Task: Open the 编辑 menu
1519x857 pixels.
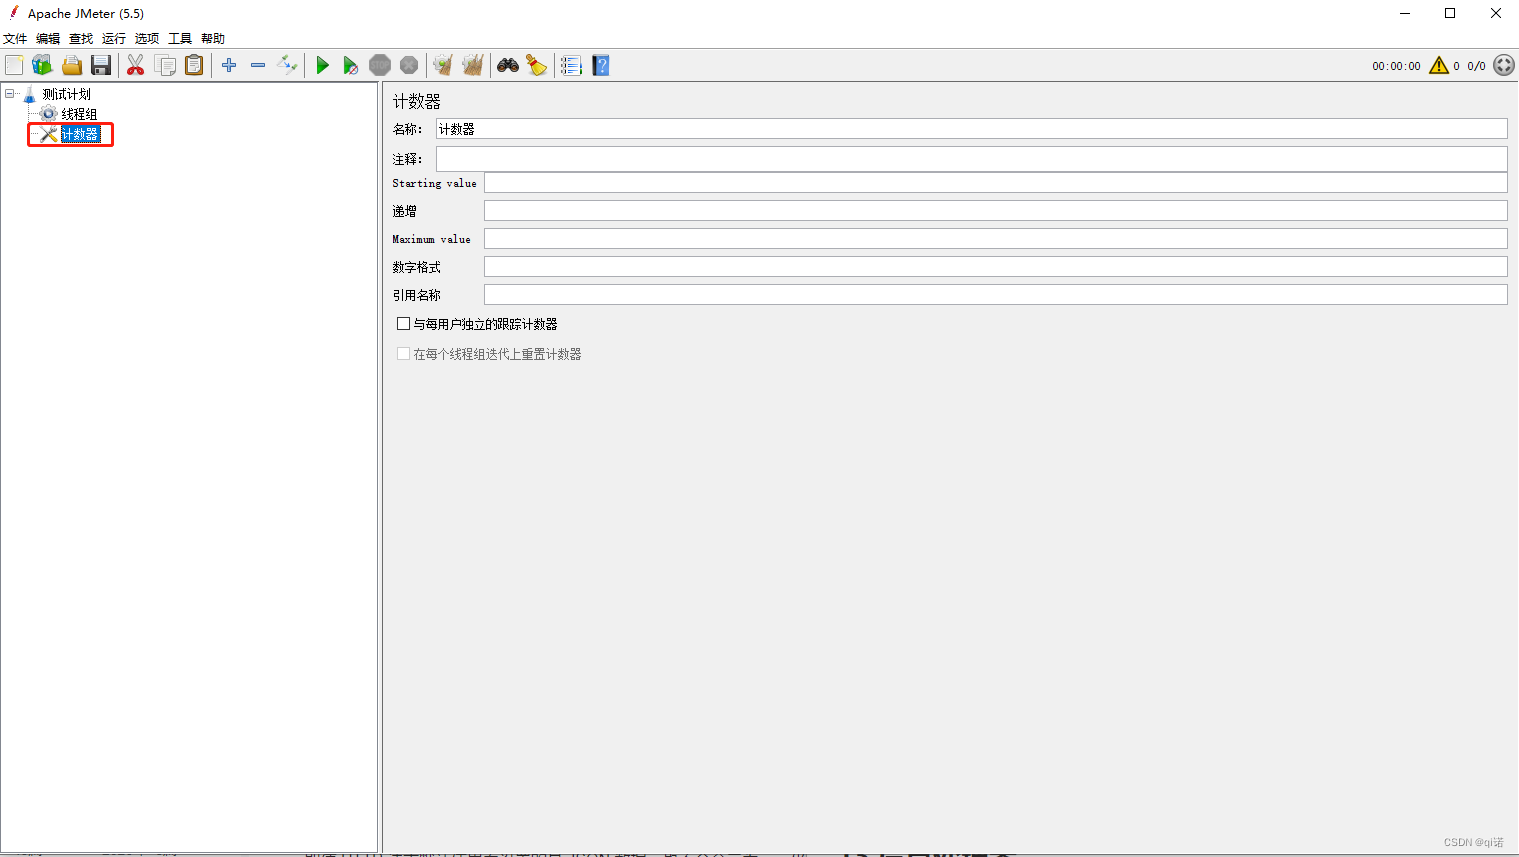Action: point(48,38)
